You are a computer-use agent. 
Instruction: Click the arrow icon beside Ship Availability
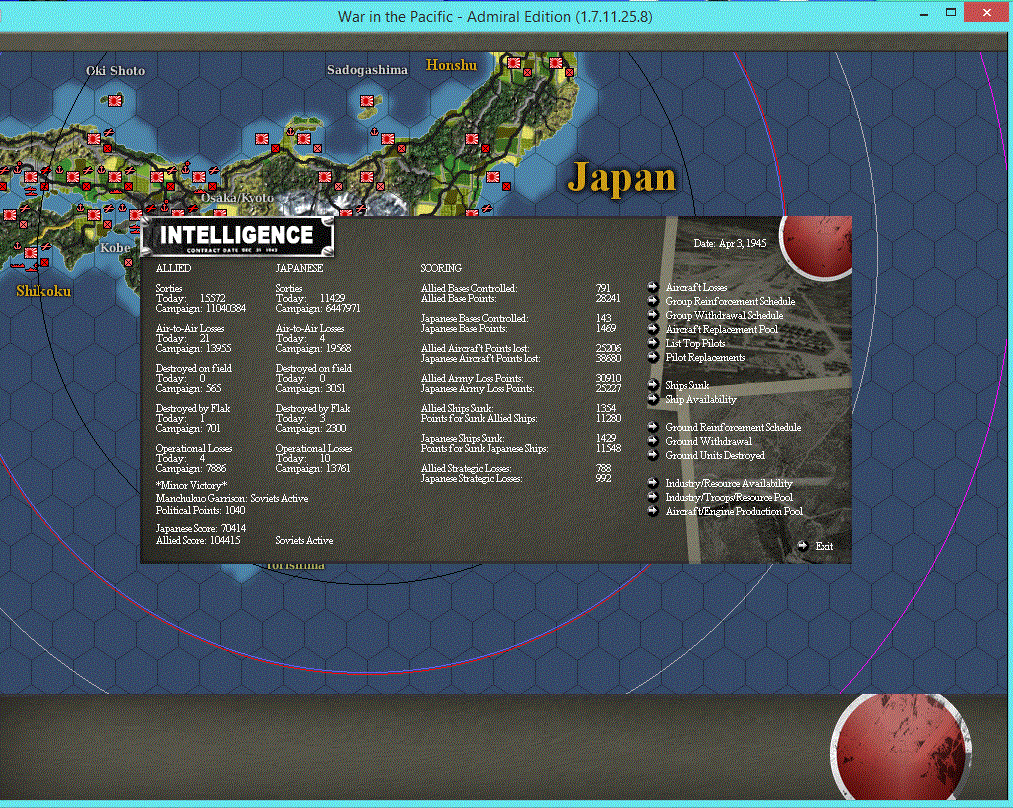(x=653, y=399)
